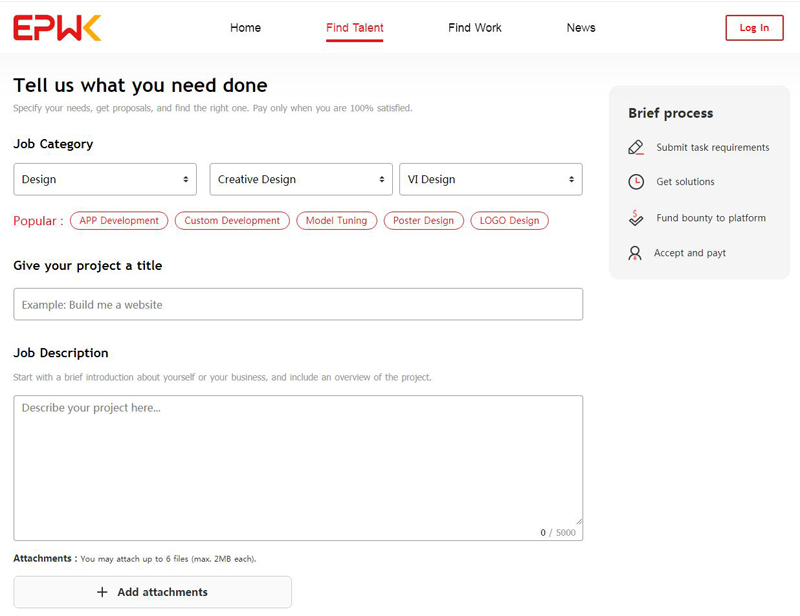
Task: Choose the Custom Development tag
Action: point(232,221)
